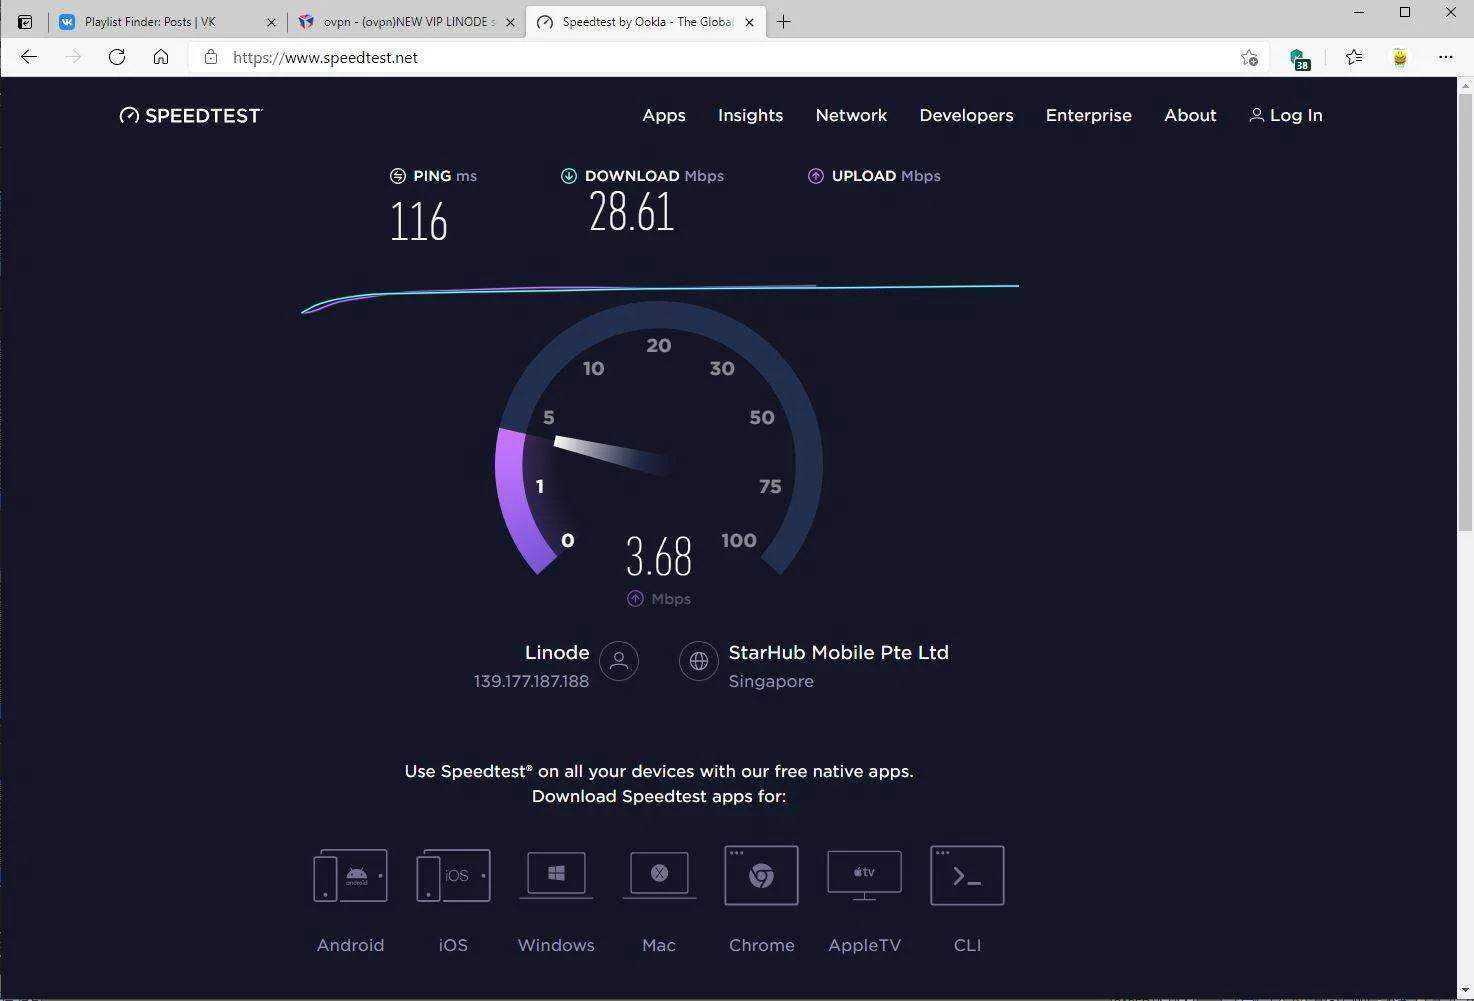Click the IP address 139.177.187.188

[531, 682]
